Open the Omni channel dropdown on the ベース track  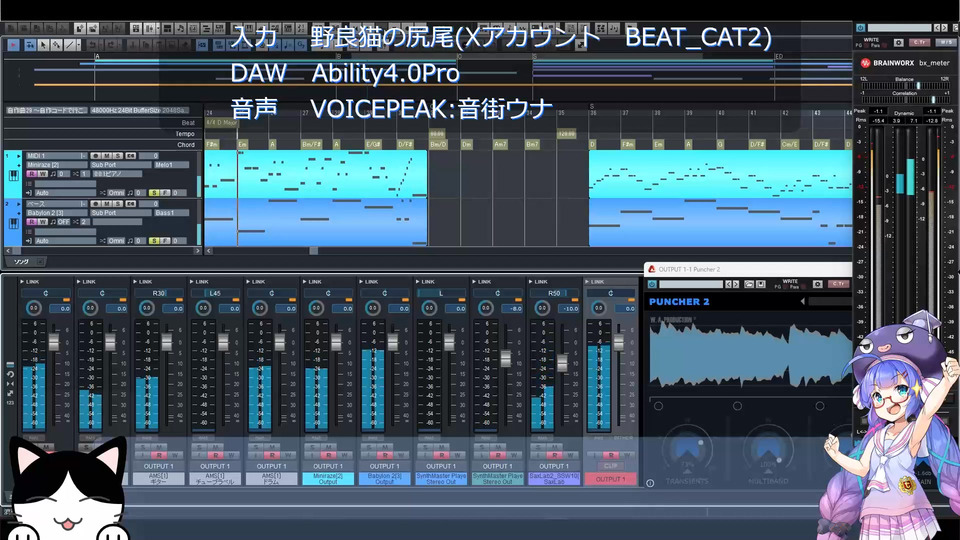point(116,241)
